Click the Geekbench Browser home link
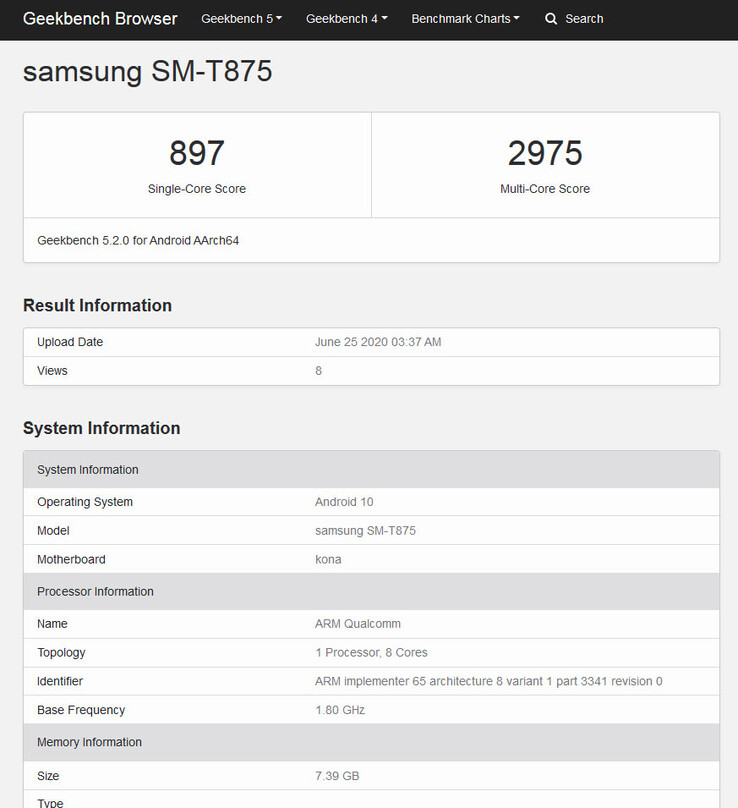The width and height of the screenshot is (738, 808). pyautogui.click(x=100, y=18)
